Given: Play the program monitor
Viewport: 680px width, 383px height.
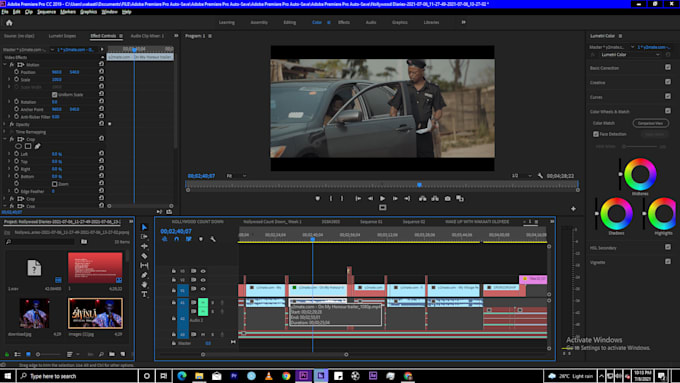Looking at the screenshot, I should tap(382, 199).
